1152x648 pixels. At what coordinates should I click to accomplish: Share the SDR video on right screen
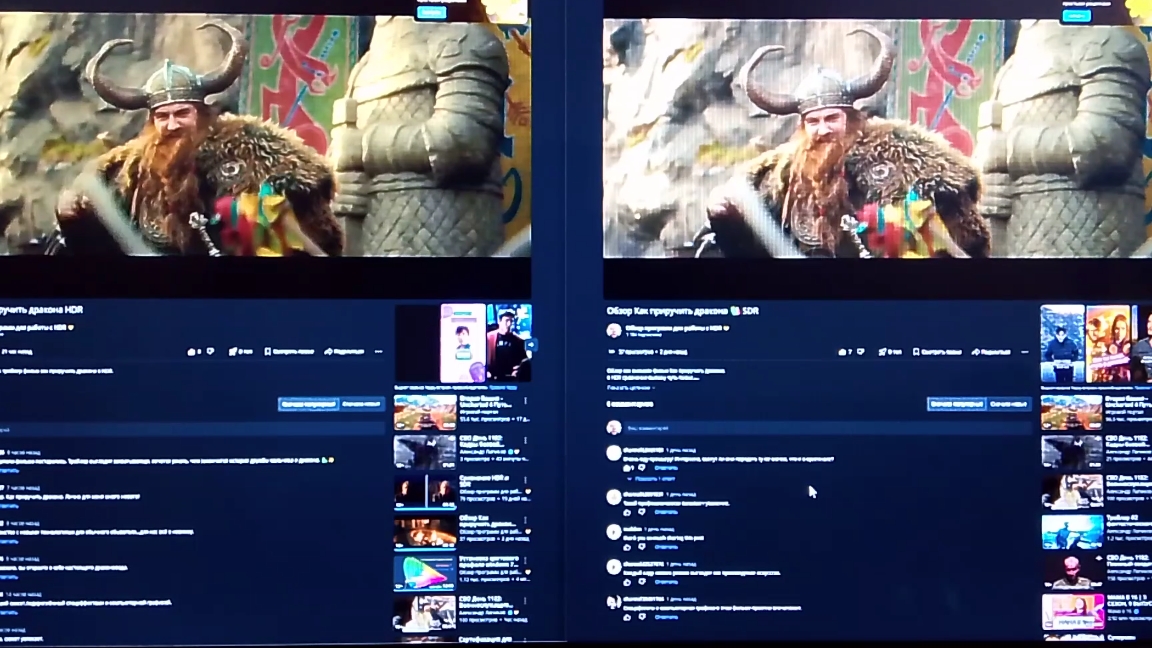coord(991,352)
